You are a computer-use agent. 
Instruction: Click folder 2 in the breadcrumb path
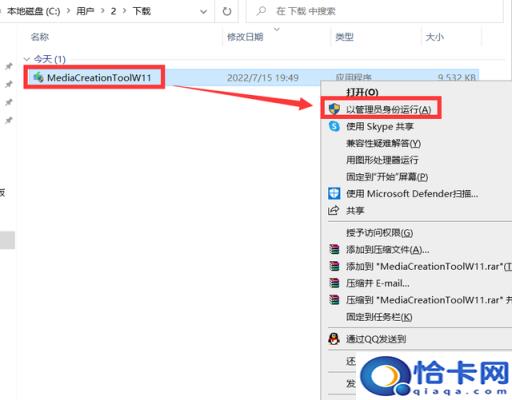click(x=113, y=11)
